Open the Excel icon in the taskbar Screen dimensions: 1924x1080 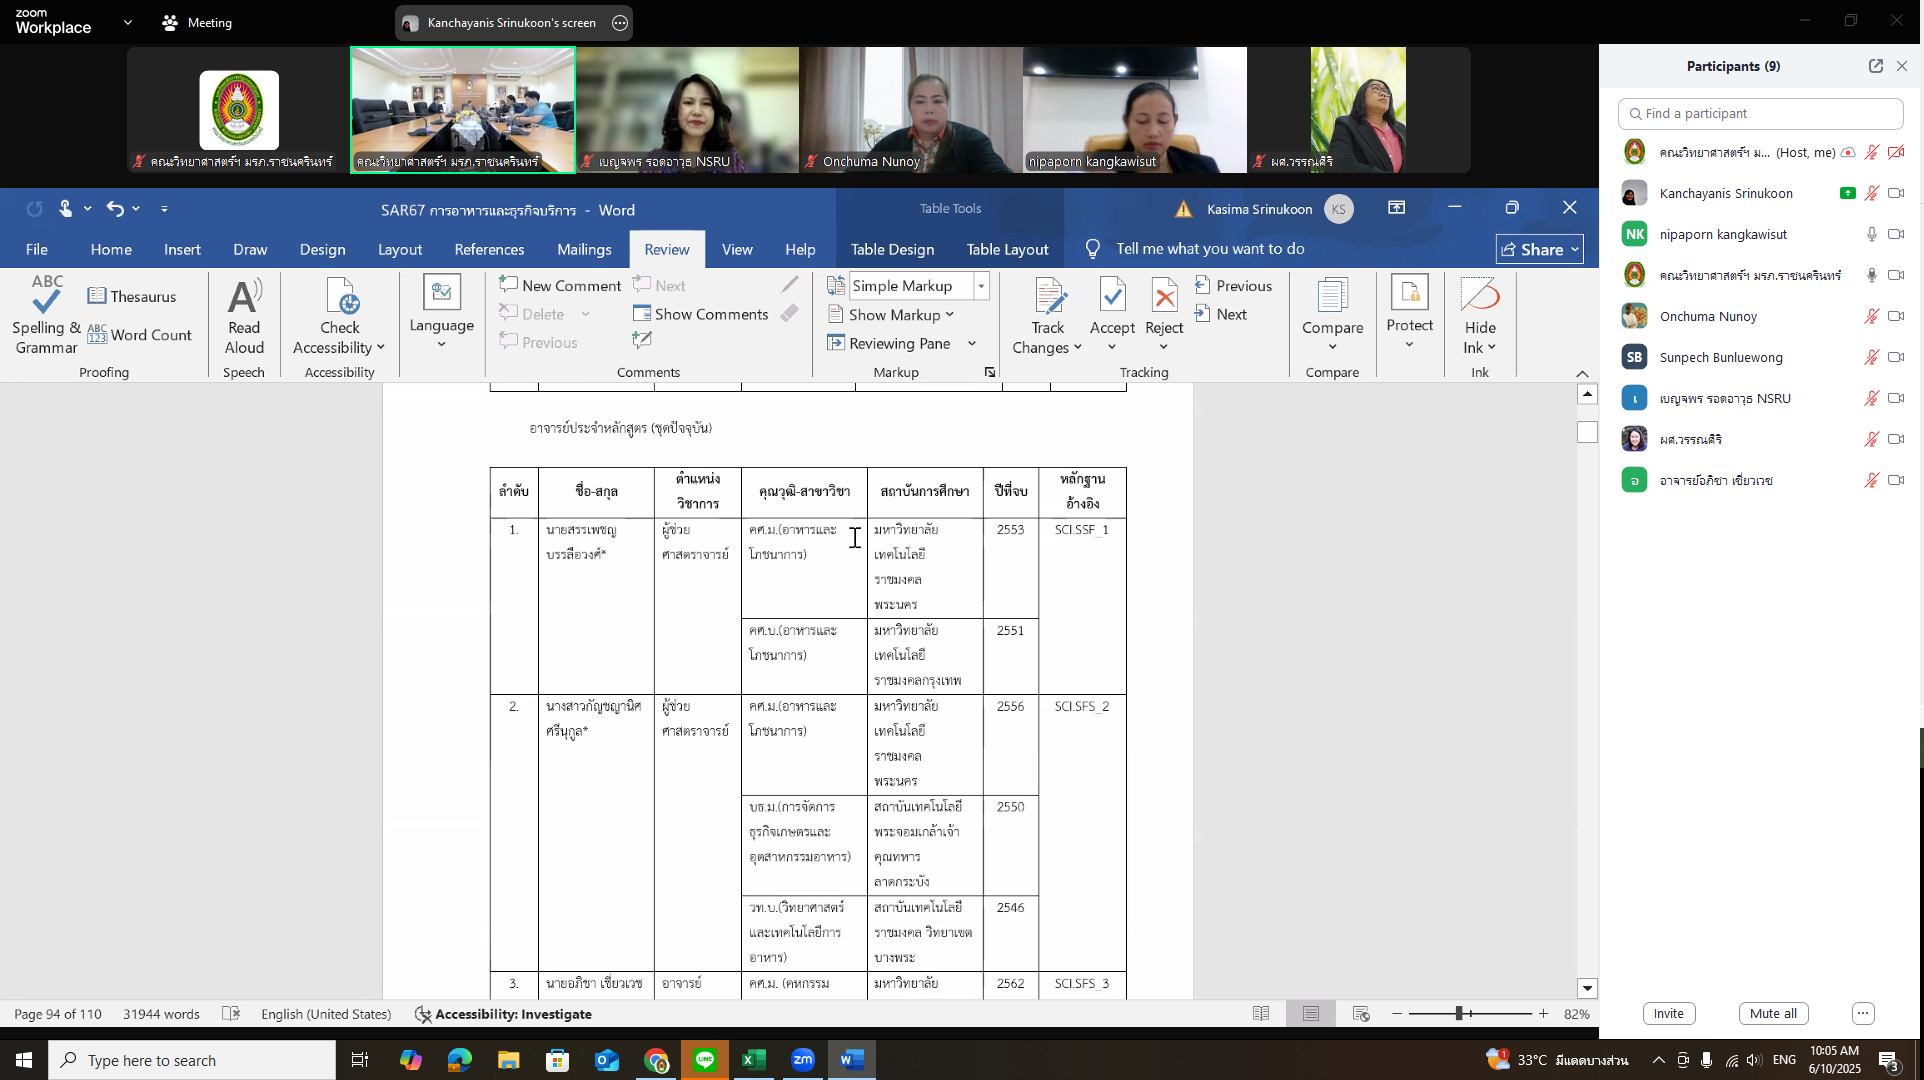tap(754, 1060)
